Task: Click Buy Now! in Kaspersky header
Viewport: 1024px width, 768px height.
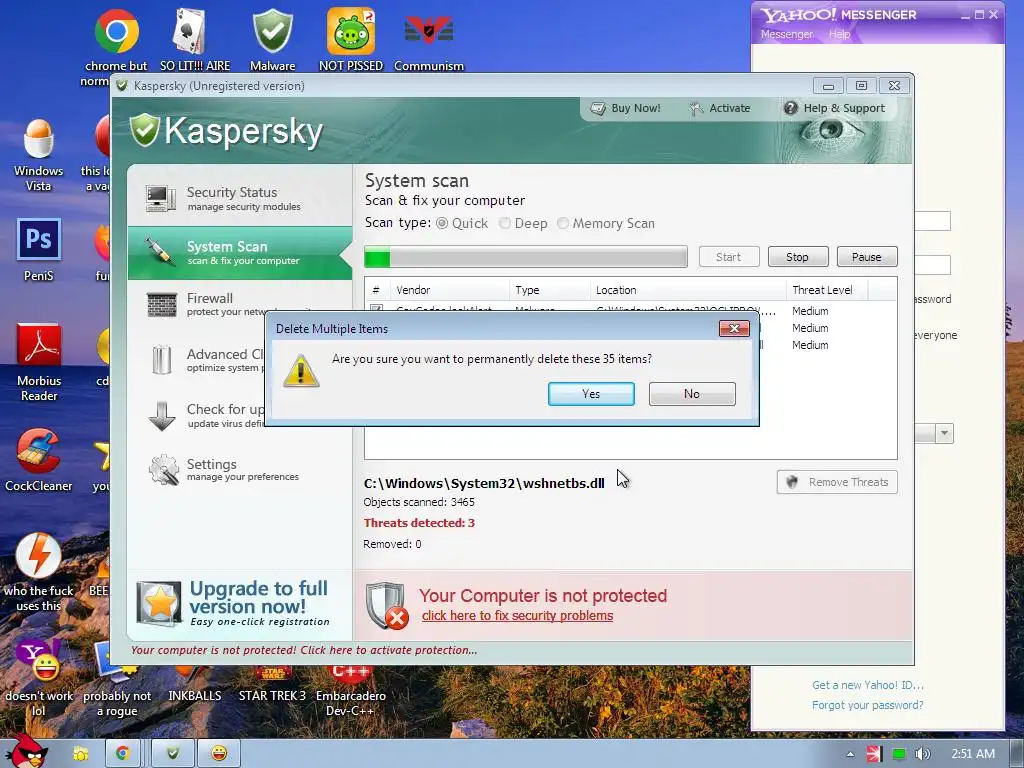Action: pyautogui.click(x=626, y=108)
